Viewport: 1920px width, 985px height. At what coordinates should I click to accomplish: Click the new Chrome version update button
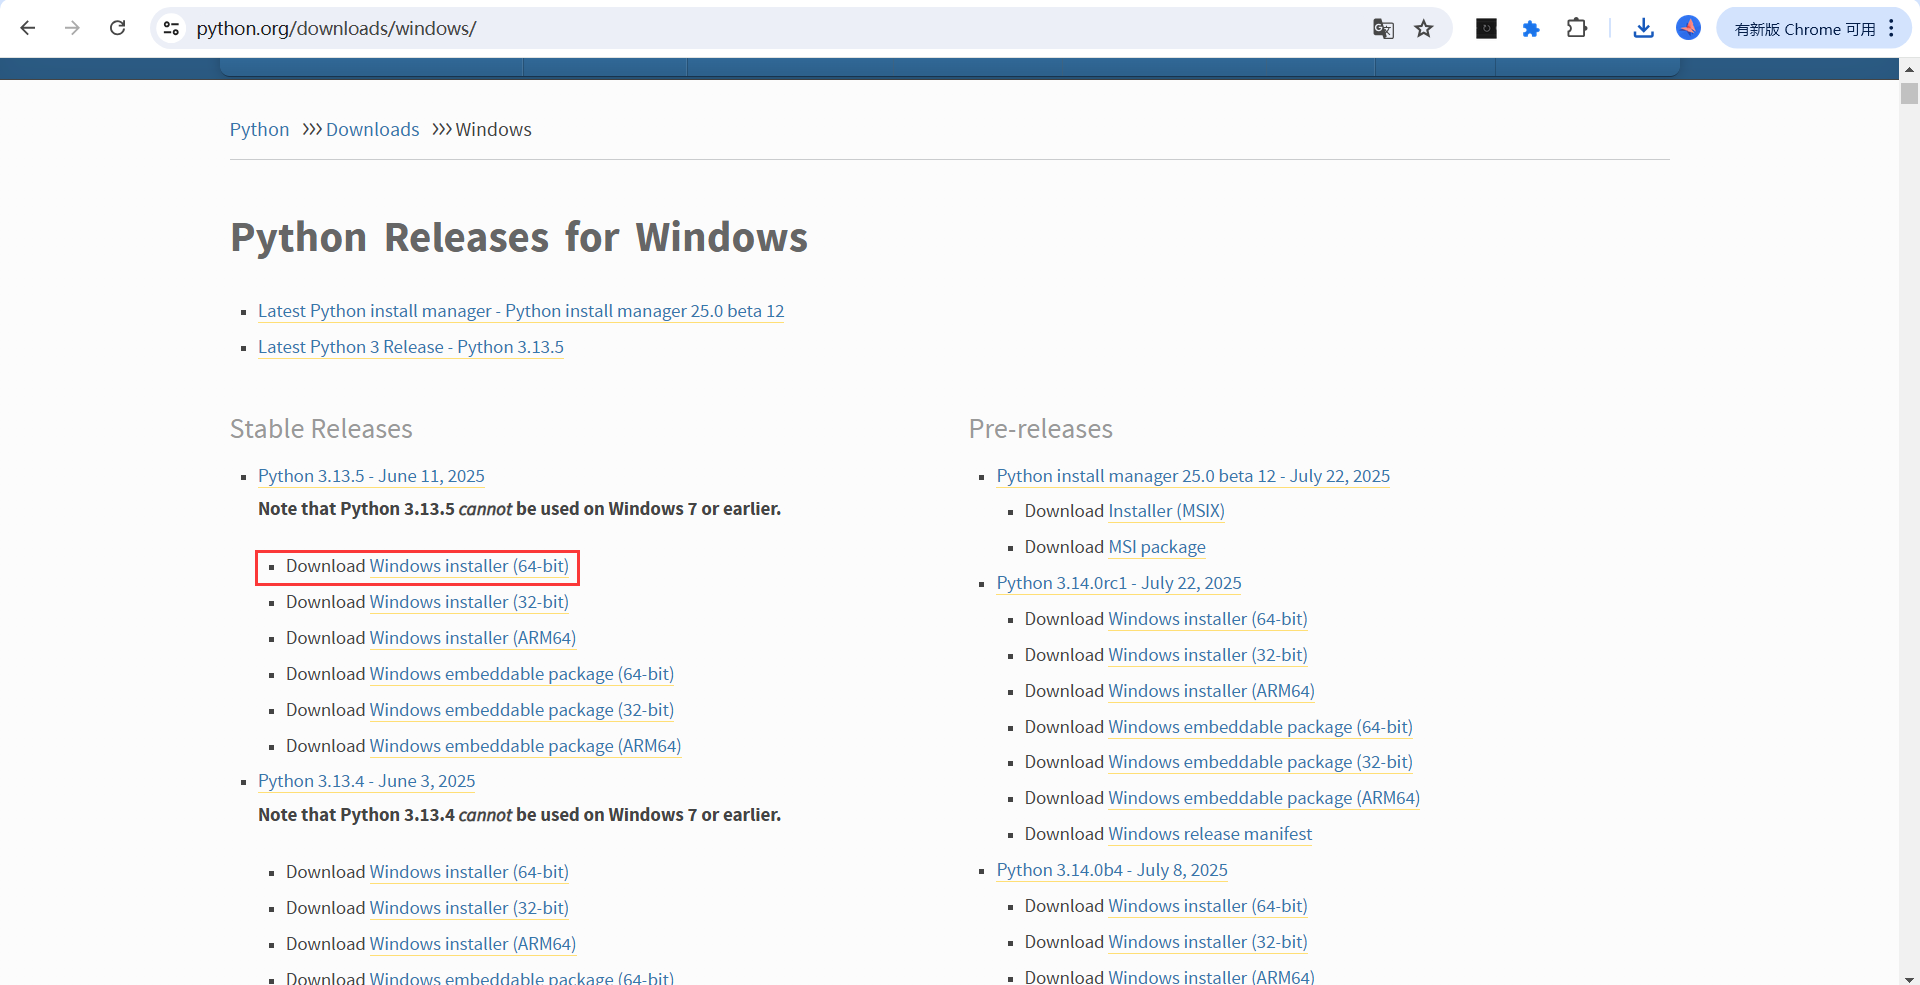click(1804, 29)
